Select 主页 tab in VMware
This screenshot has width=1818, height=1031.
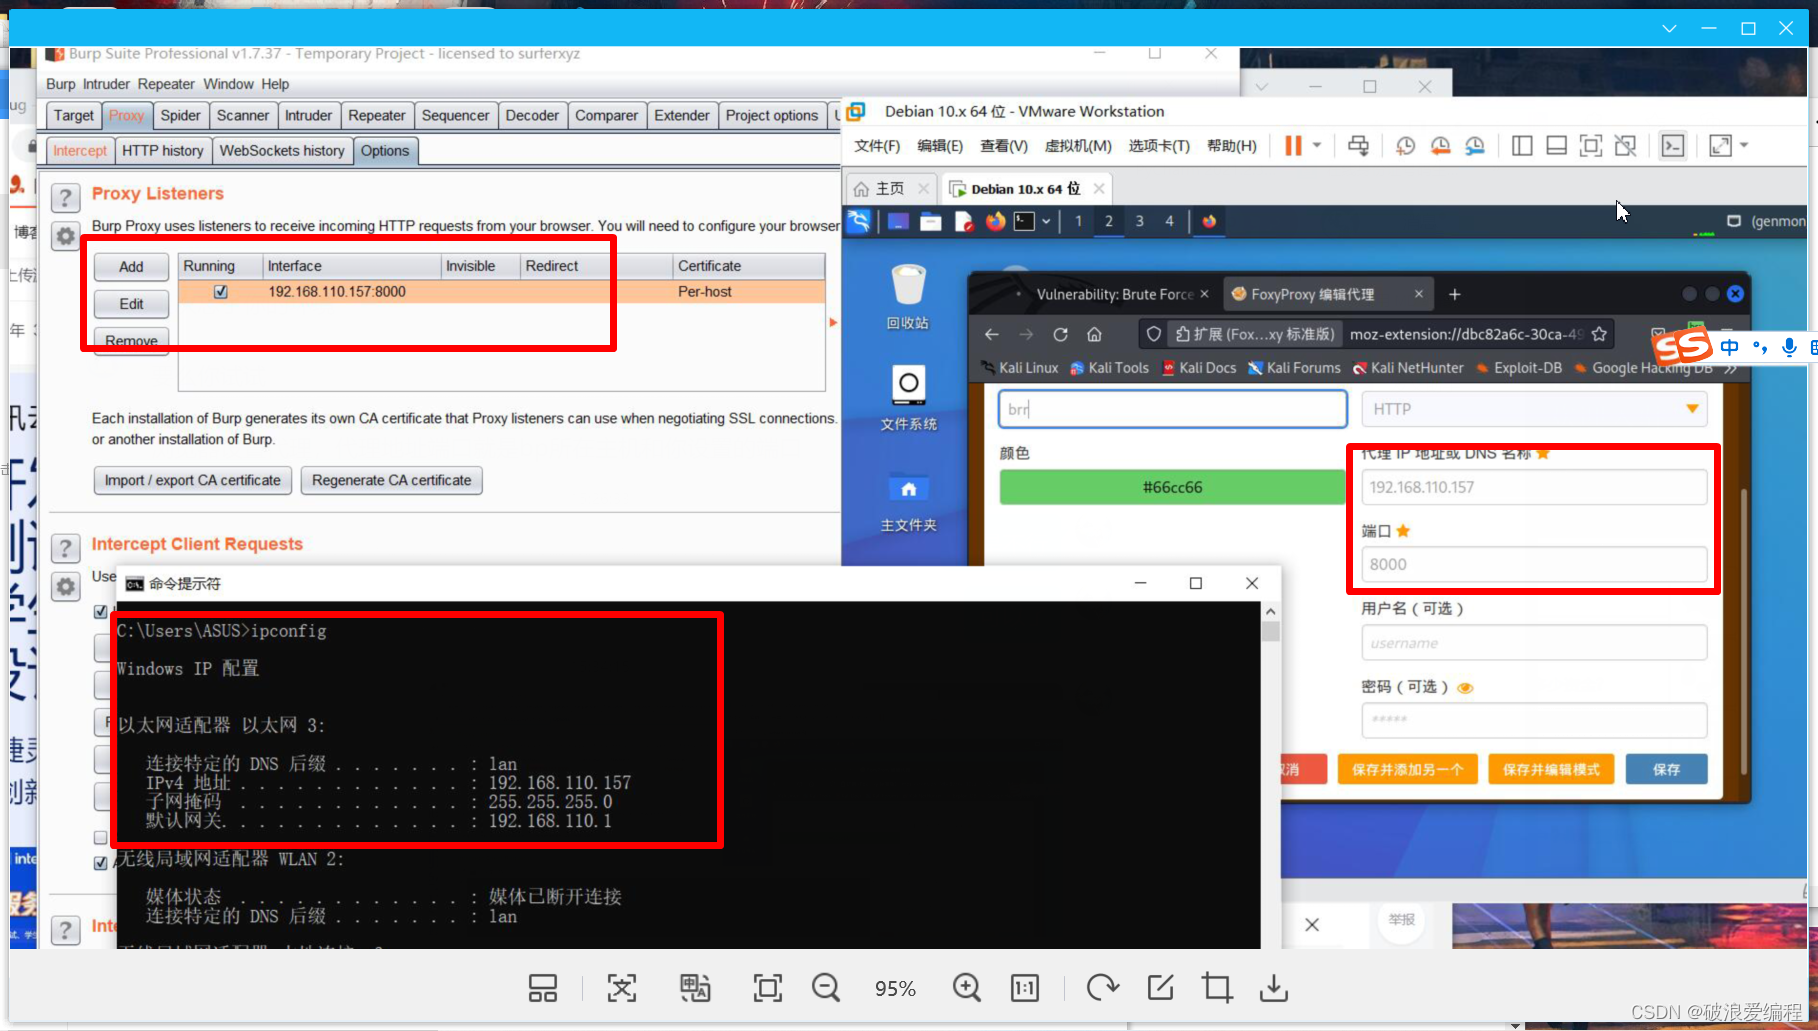pos(890,189)
